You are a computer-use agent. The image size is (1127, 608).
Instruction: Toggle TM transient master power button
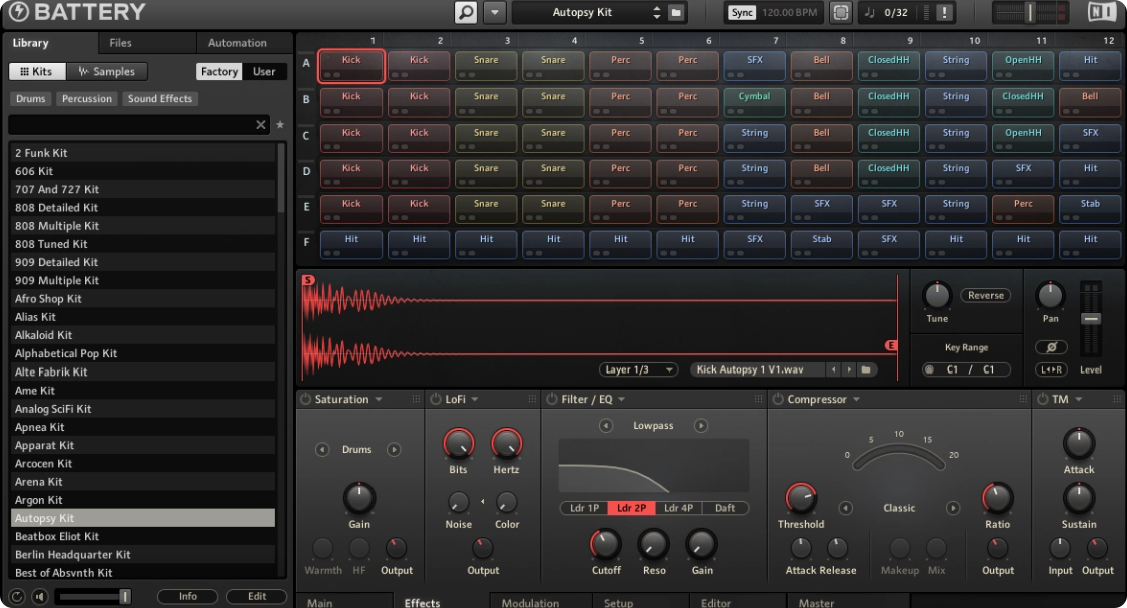[x=1043, y=399]
